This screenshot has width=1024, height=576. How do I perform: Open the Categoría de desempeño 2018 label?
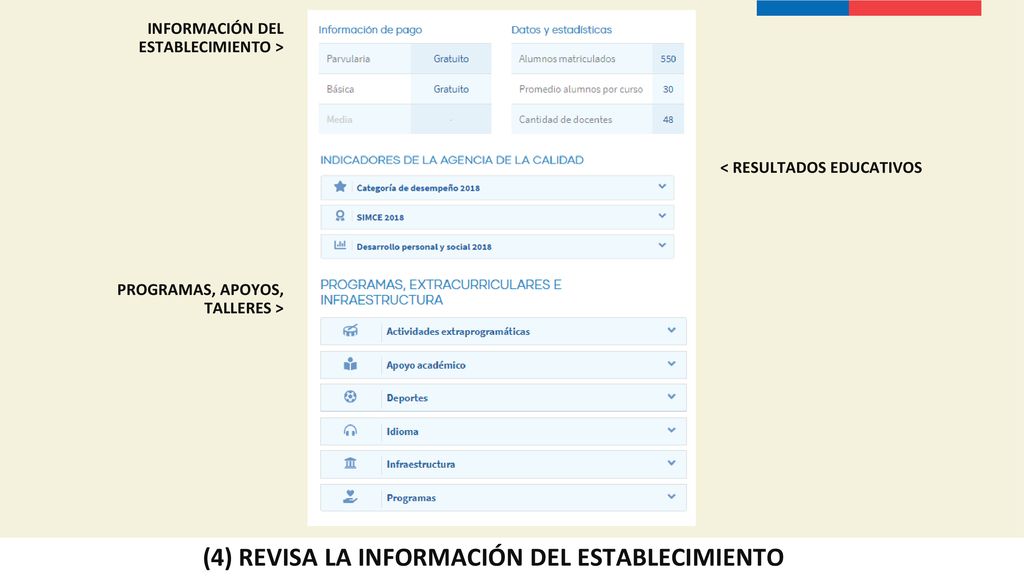point(418,188)
